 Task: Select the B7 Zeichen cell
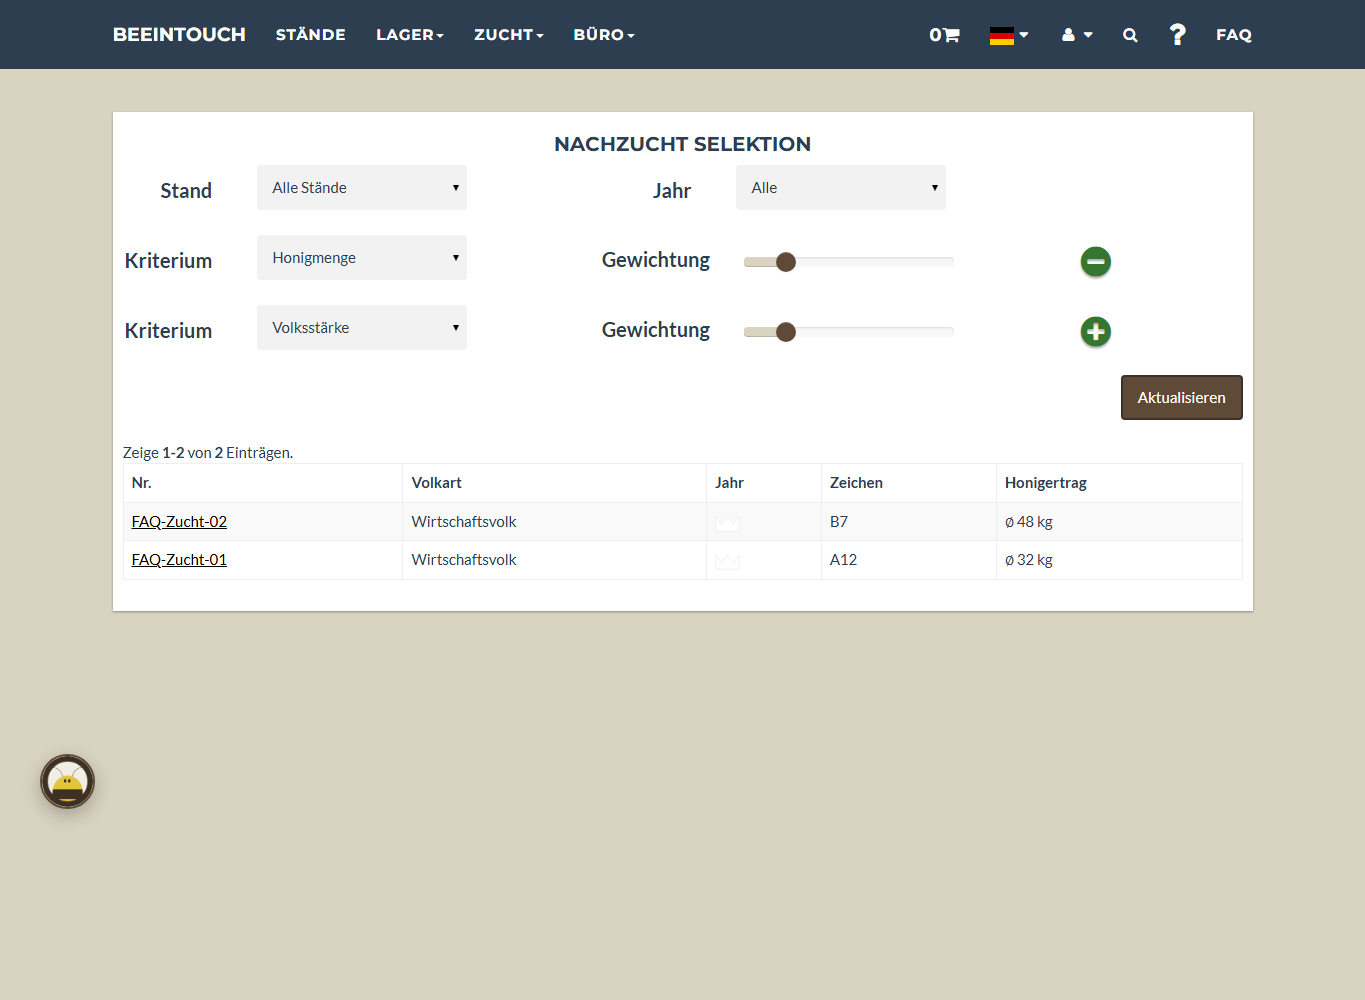click(839, 522)
